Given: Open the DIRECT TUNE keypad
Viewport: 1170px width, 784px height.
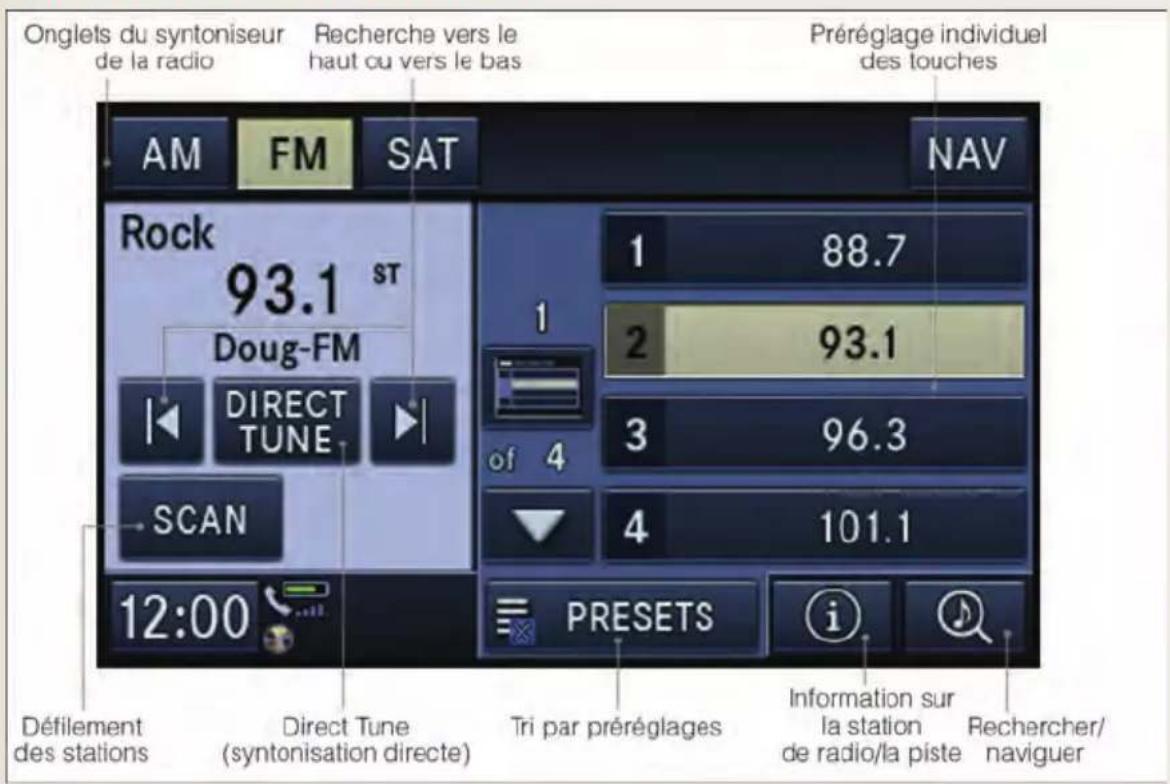Looking at the screenshot, I should point(287,421).
